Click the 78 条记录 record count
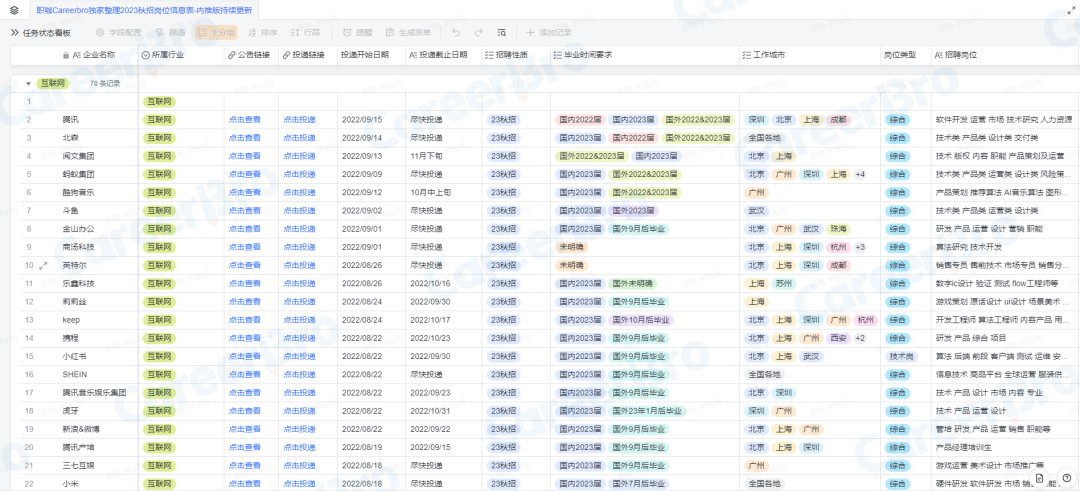 click(105, 83)
